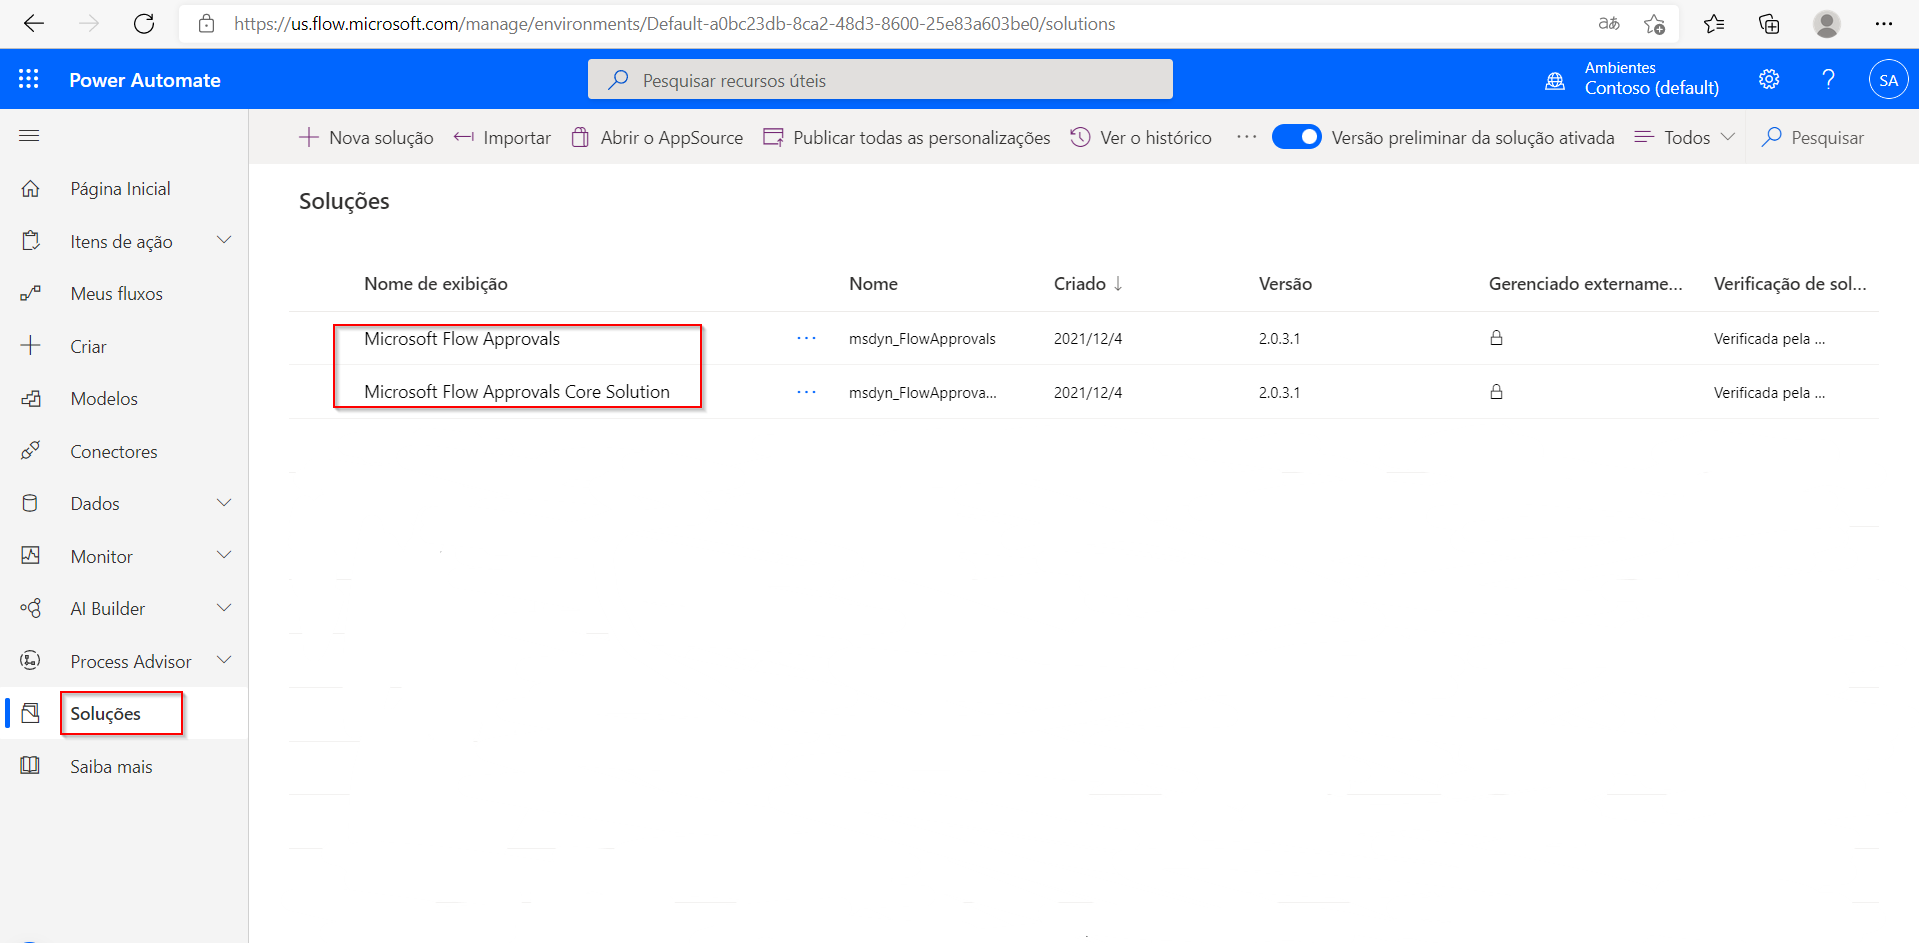Sort by Criado column header
Viewport: 1919px width, 943px height.
[x=1088, y=283]
